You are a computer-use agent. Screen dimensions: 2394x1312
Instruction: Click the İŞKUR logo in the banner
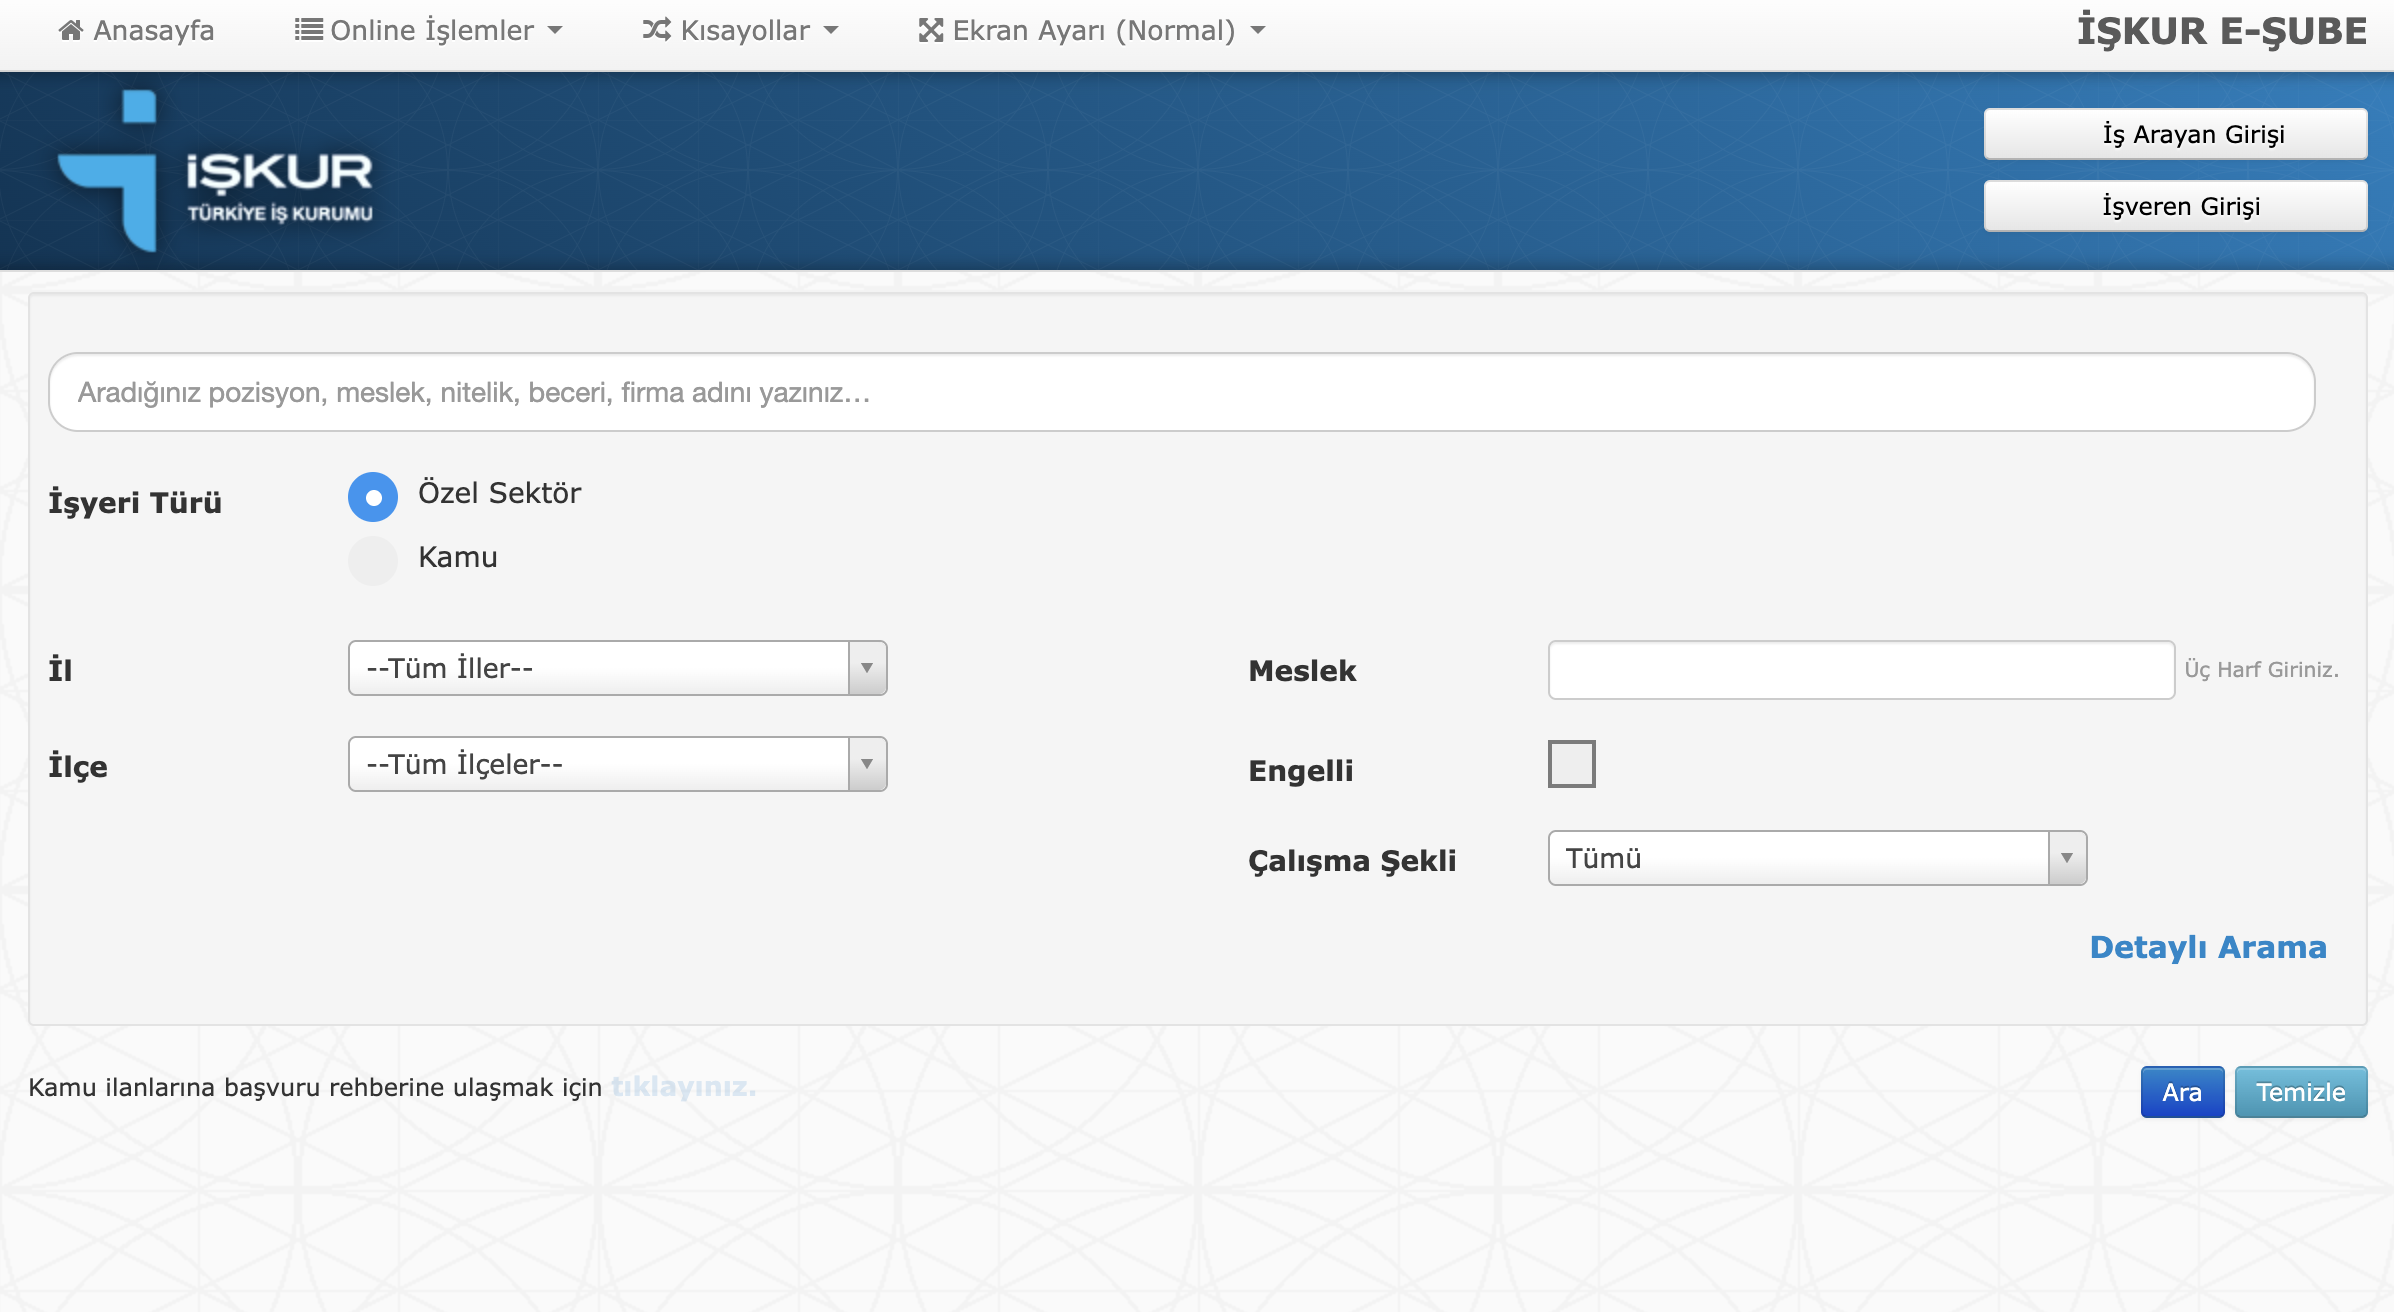click(216, 171)
